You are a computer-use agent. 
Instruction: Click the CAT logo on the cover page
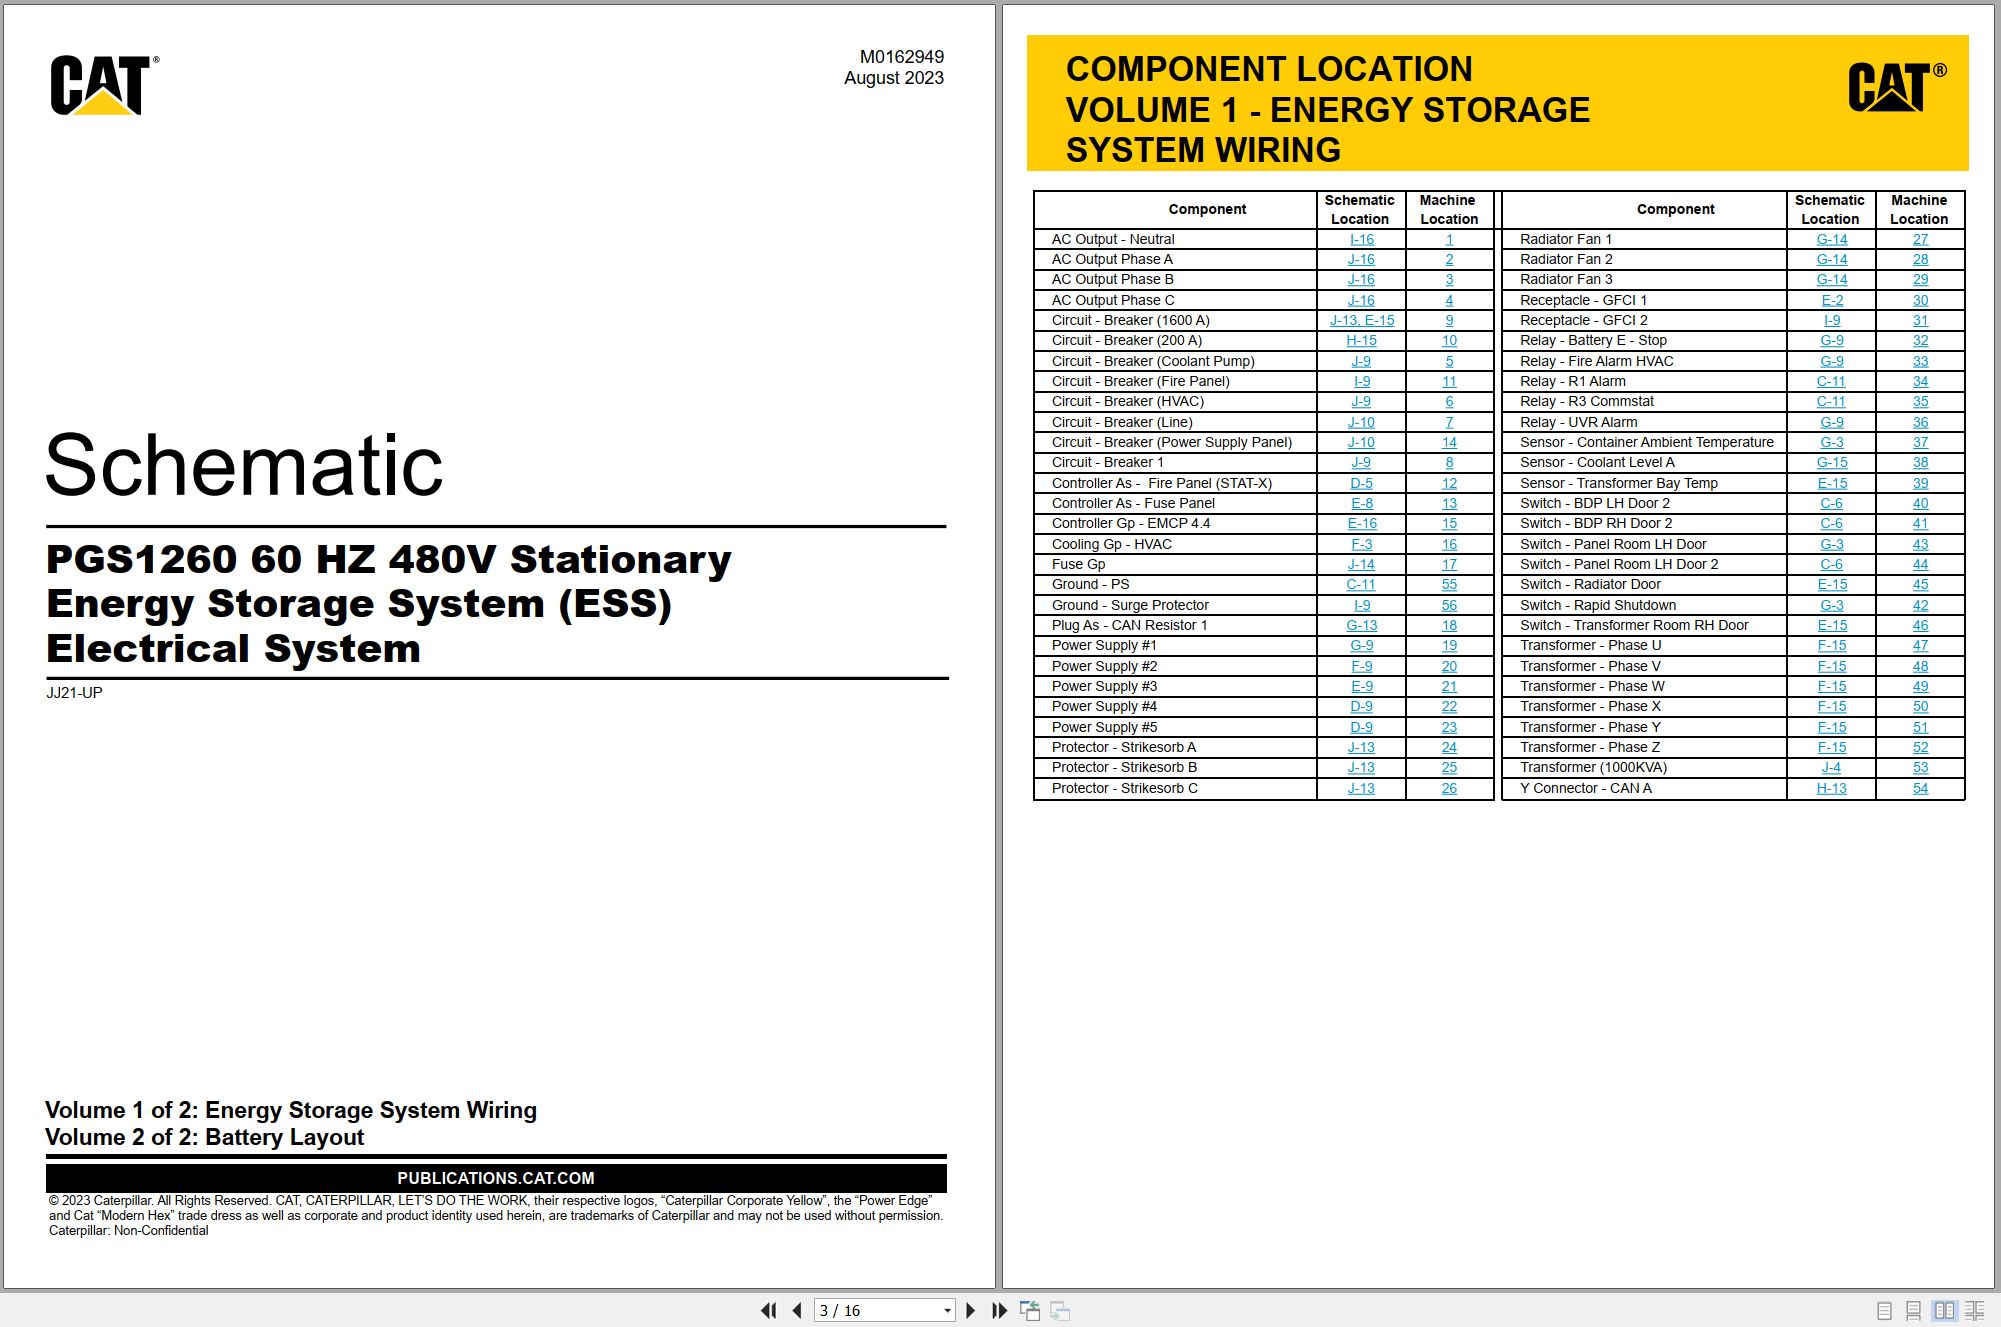tap(104, 85)
